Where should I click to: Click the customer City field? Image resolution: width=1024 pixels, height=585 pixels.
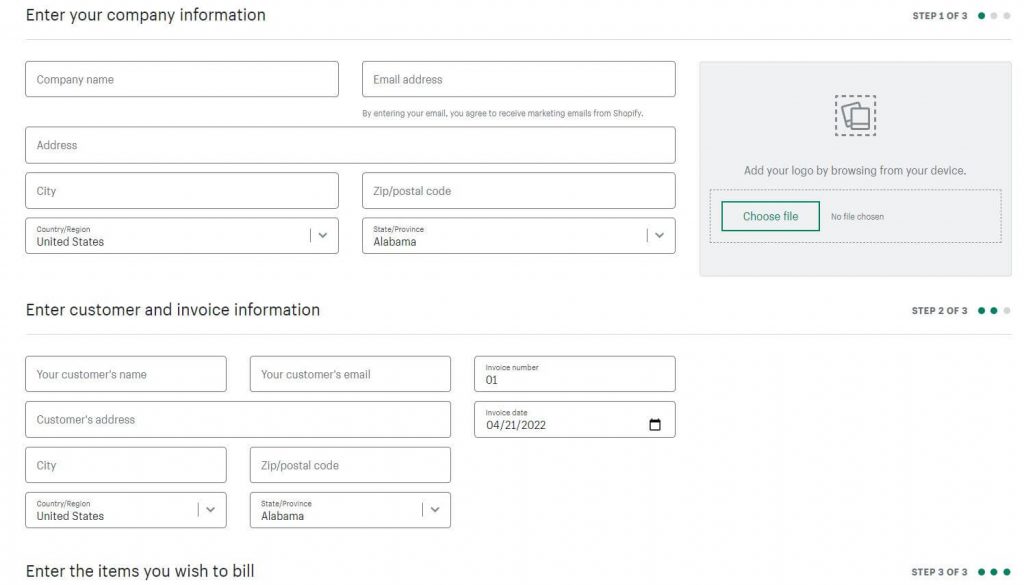[x=125, y=466]
